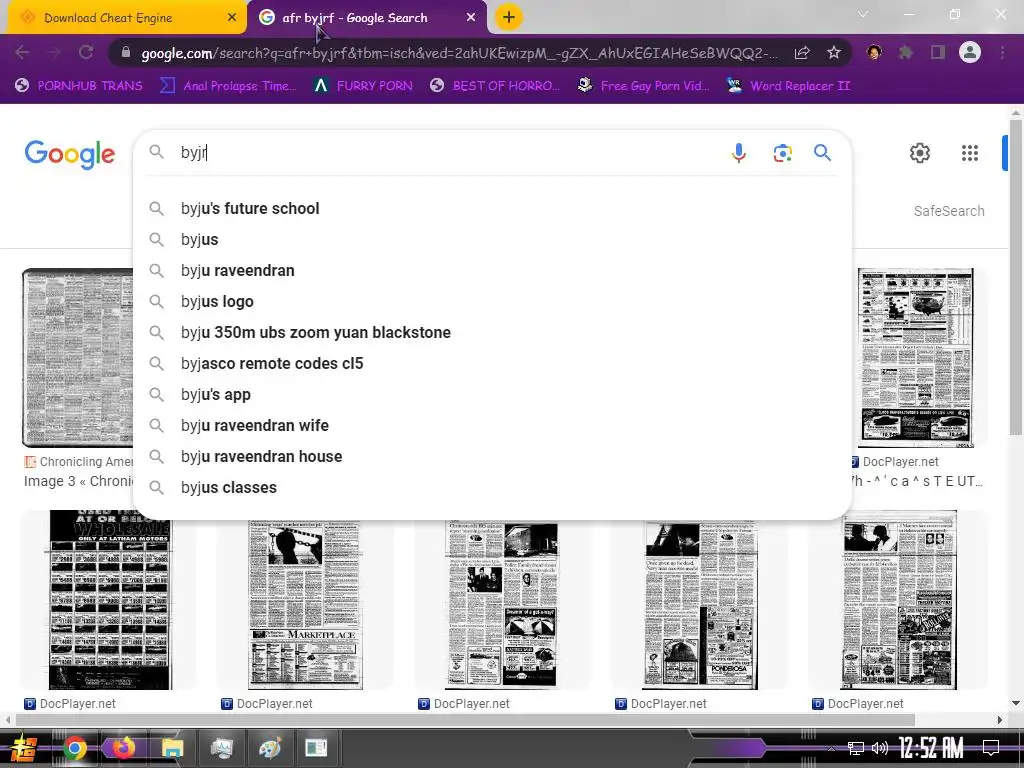Toggle the Chrome side panel
Viewport: 1024px width, 768px height.
click(938, 52)
